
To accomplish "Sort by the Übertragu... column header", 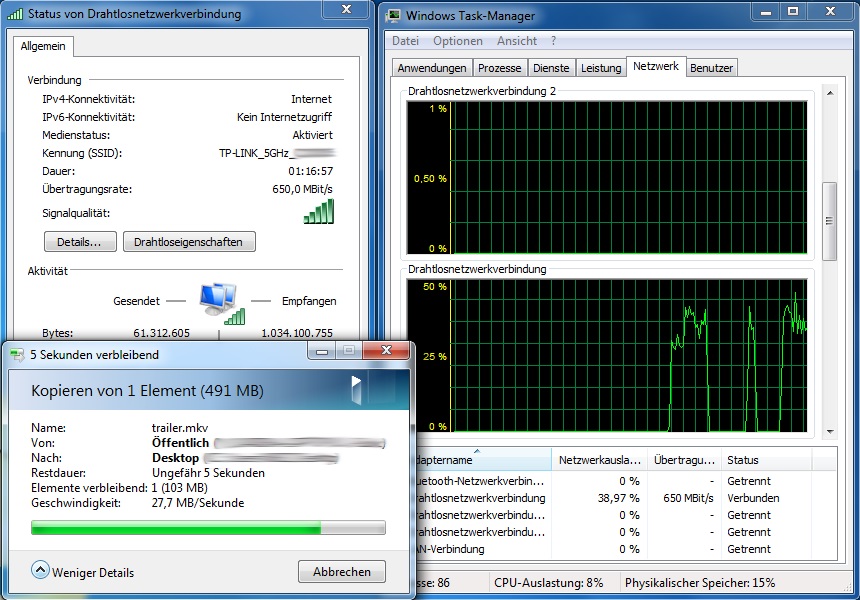I will pos(684,460).
